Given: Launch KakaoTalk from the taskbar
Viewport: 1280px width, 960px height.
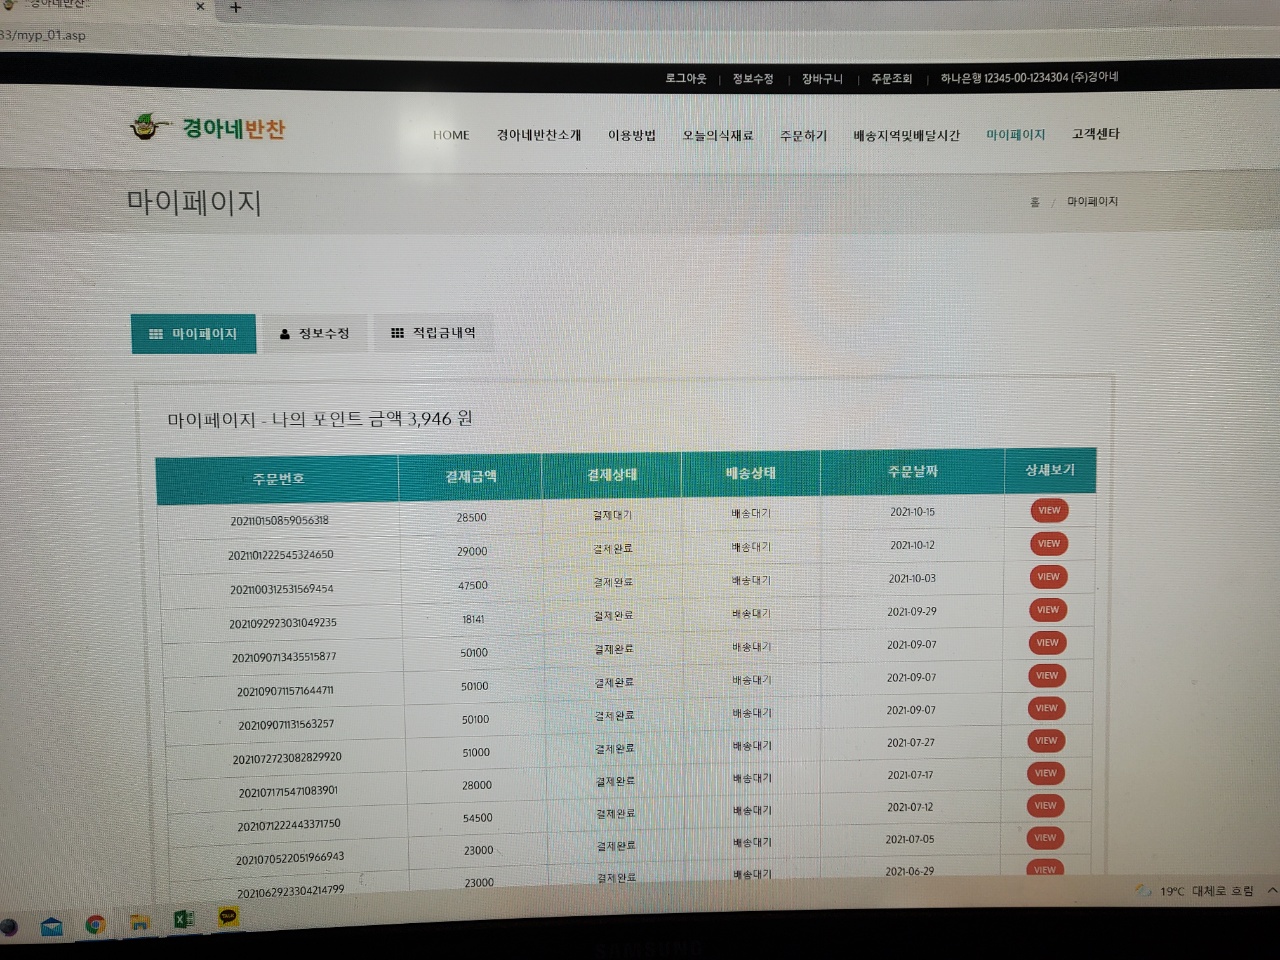Looking at the screenshot, I should [229, 917].
